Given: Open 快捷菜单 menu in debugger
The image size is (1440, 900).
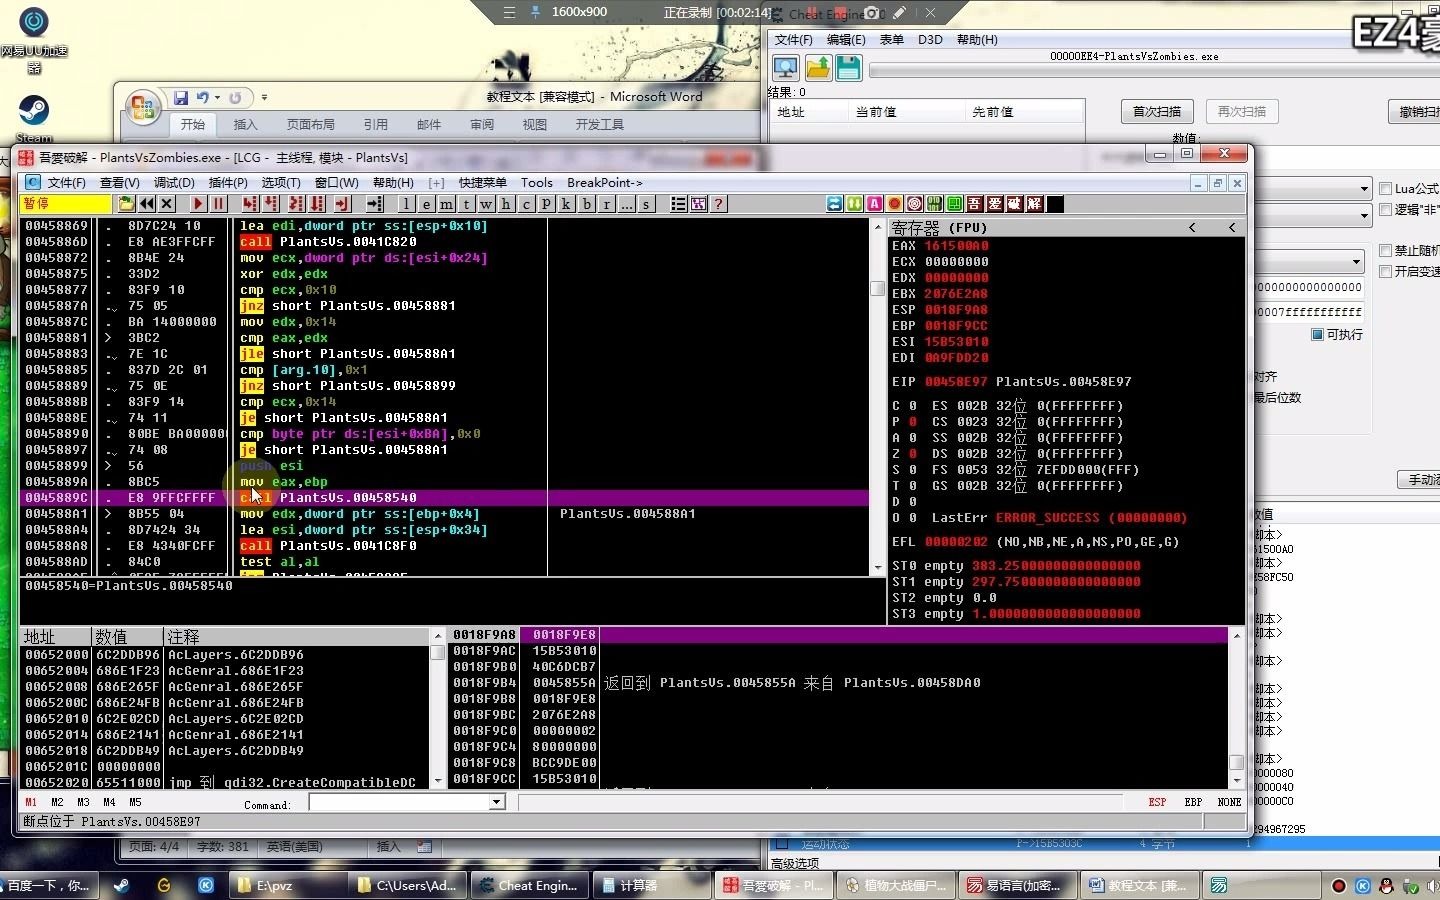Looking at the screenshot, I should [x=483, y=183].
